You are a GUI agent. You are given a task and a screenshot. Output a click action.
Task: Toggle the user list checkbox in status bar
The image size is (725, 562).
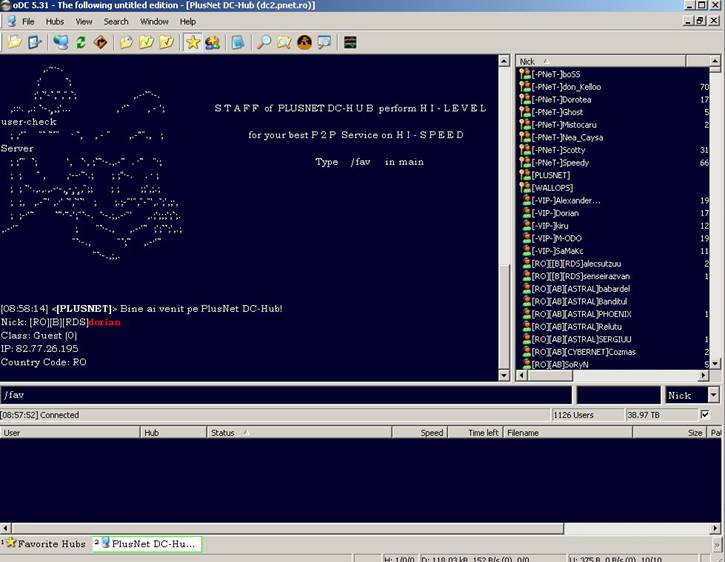pyautogui.click(x=705, y=414)
